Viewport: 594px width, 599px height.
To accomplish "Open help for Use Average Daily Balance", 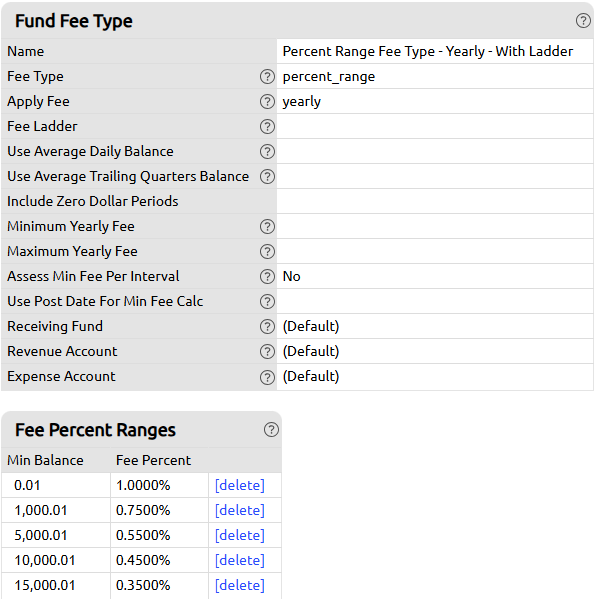I will click(267, 151).
